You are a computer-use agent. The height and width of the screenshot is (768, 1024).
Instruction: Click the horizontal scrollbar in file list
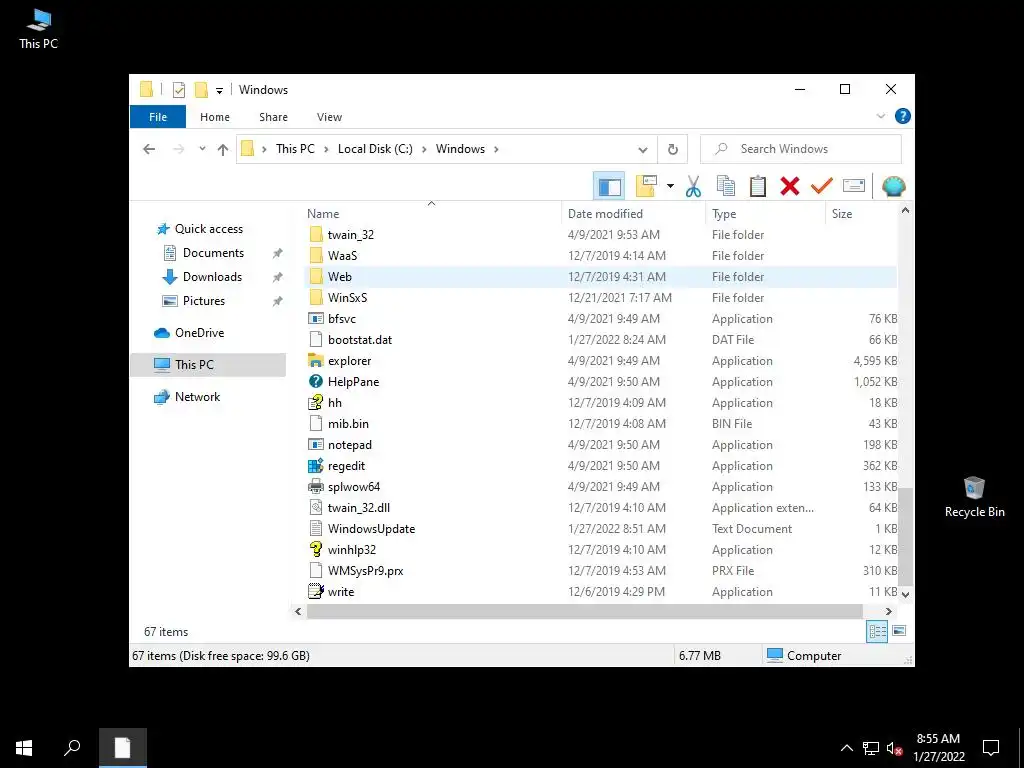pos(584,612)
